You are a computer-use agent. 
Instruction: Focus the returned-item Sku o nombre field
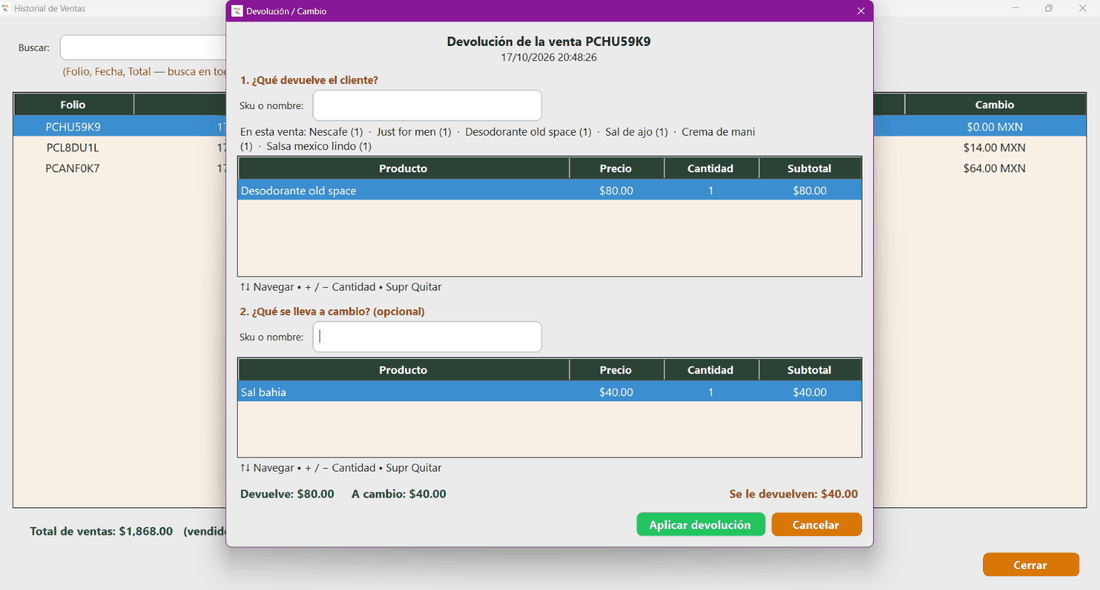(427, 105)
